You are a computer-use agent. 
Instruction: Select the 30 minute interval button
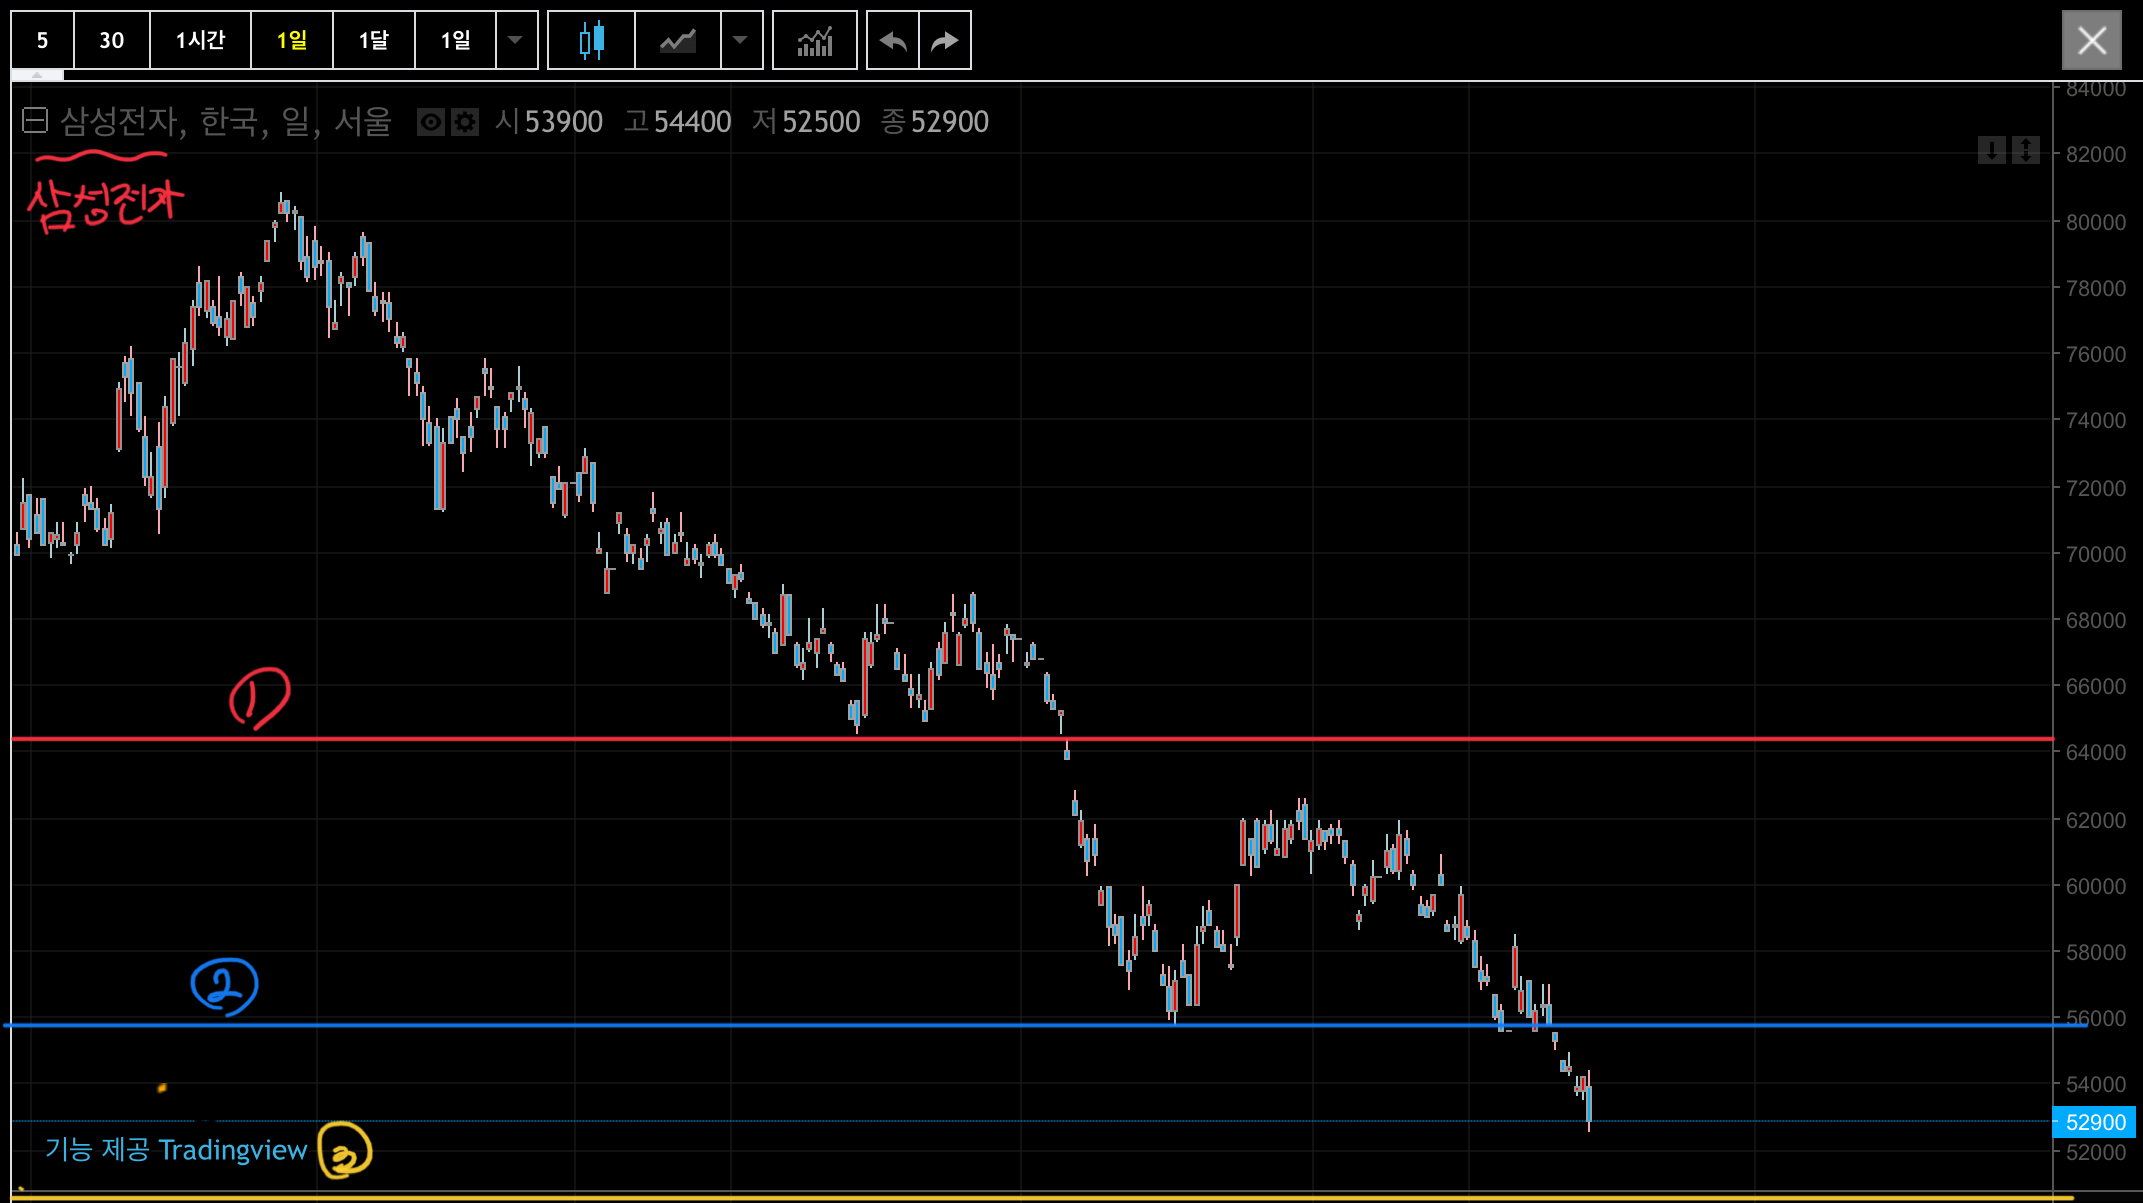pos(111,40)
